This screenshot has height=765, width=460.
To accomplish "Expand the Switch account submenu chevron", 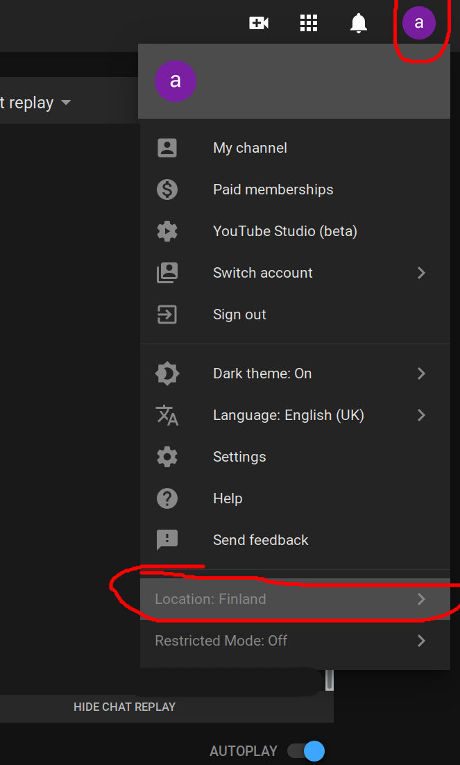I will coord(421,273).
